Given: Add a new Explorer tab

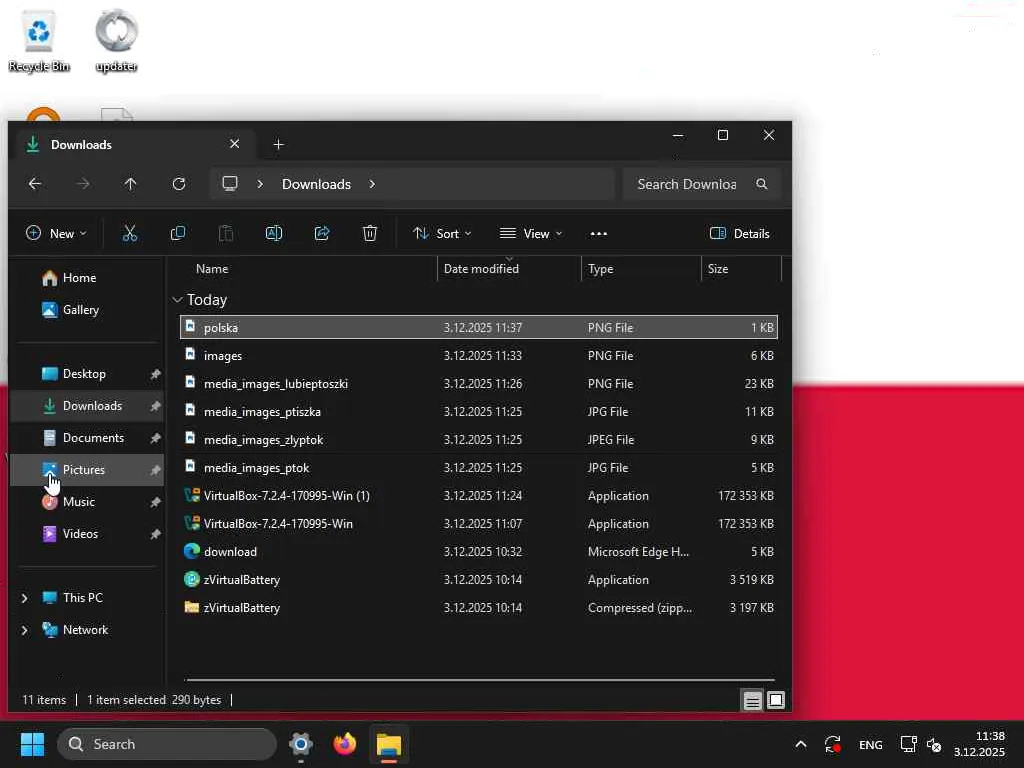Looking at the screenshot, I should (x=278, y=144).
